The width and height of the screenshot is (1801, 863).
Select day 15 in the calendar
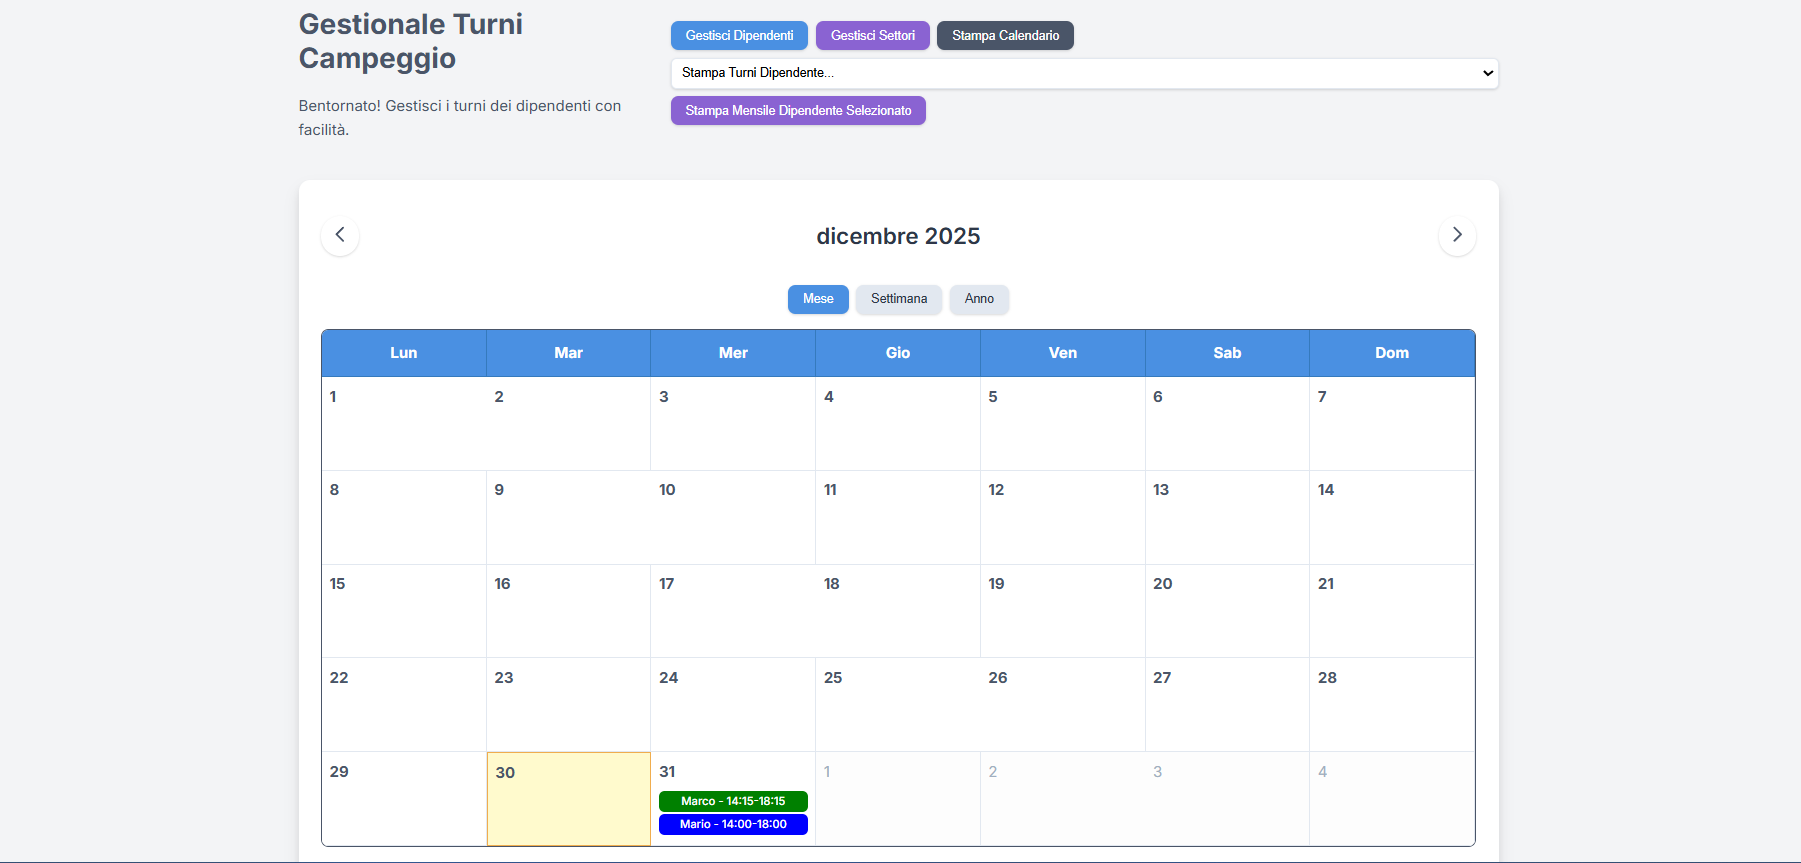404,611
